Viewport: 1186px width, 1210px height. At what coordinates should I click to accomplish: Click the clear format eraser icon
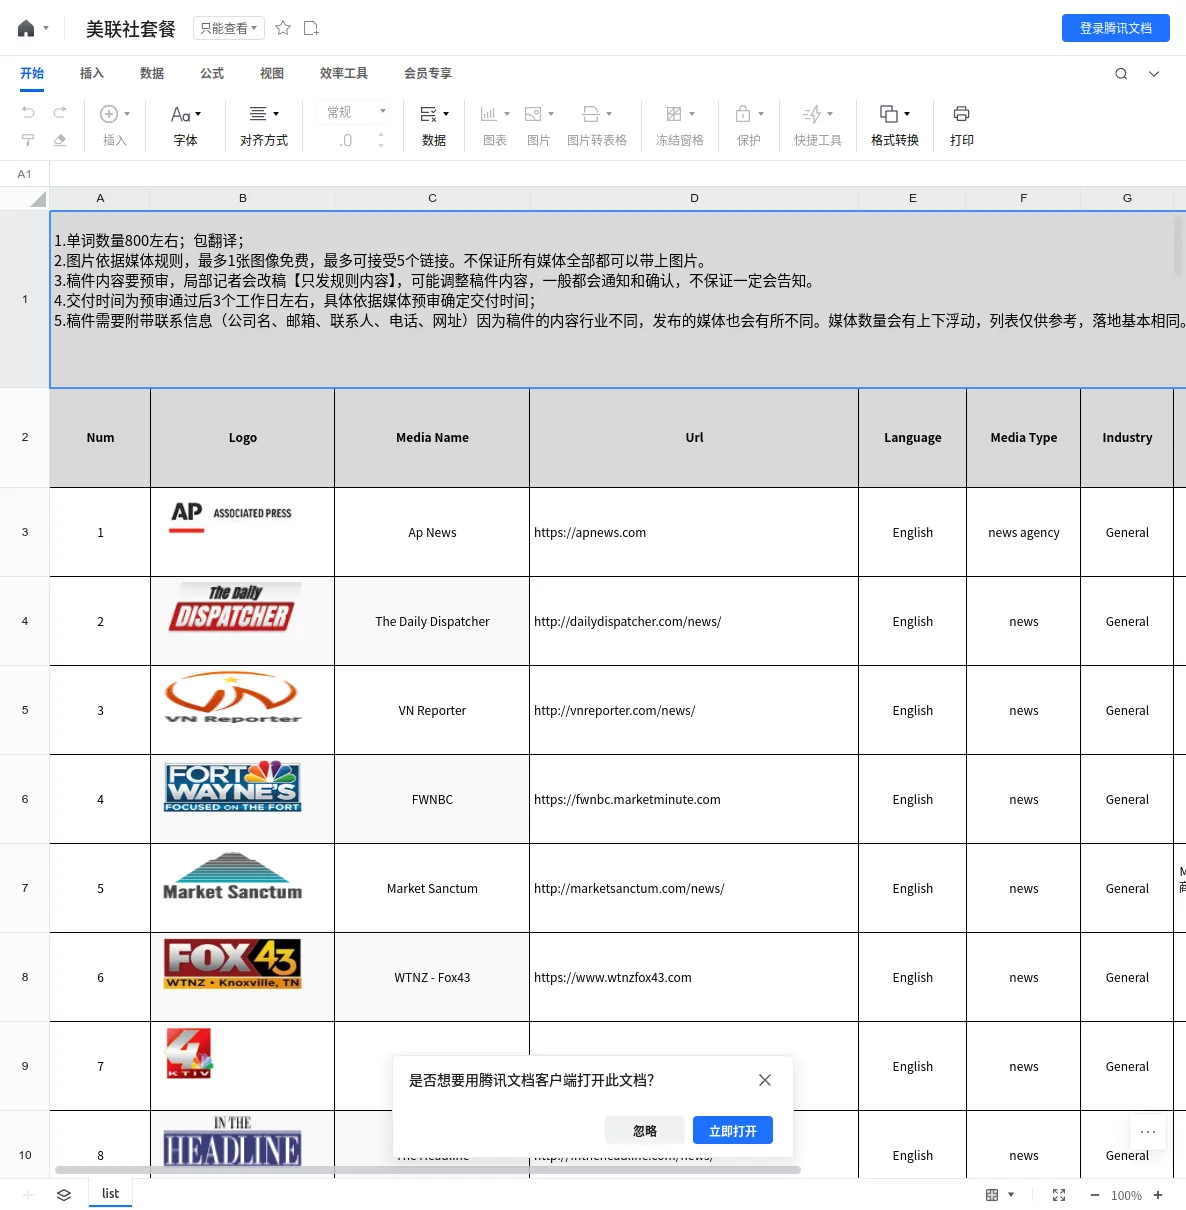coord(60,140)
